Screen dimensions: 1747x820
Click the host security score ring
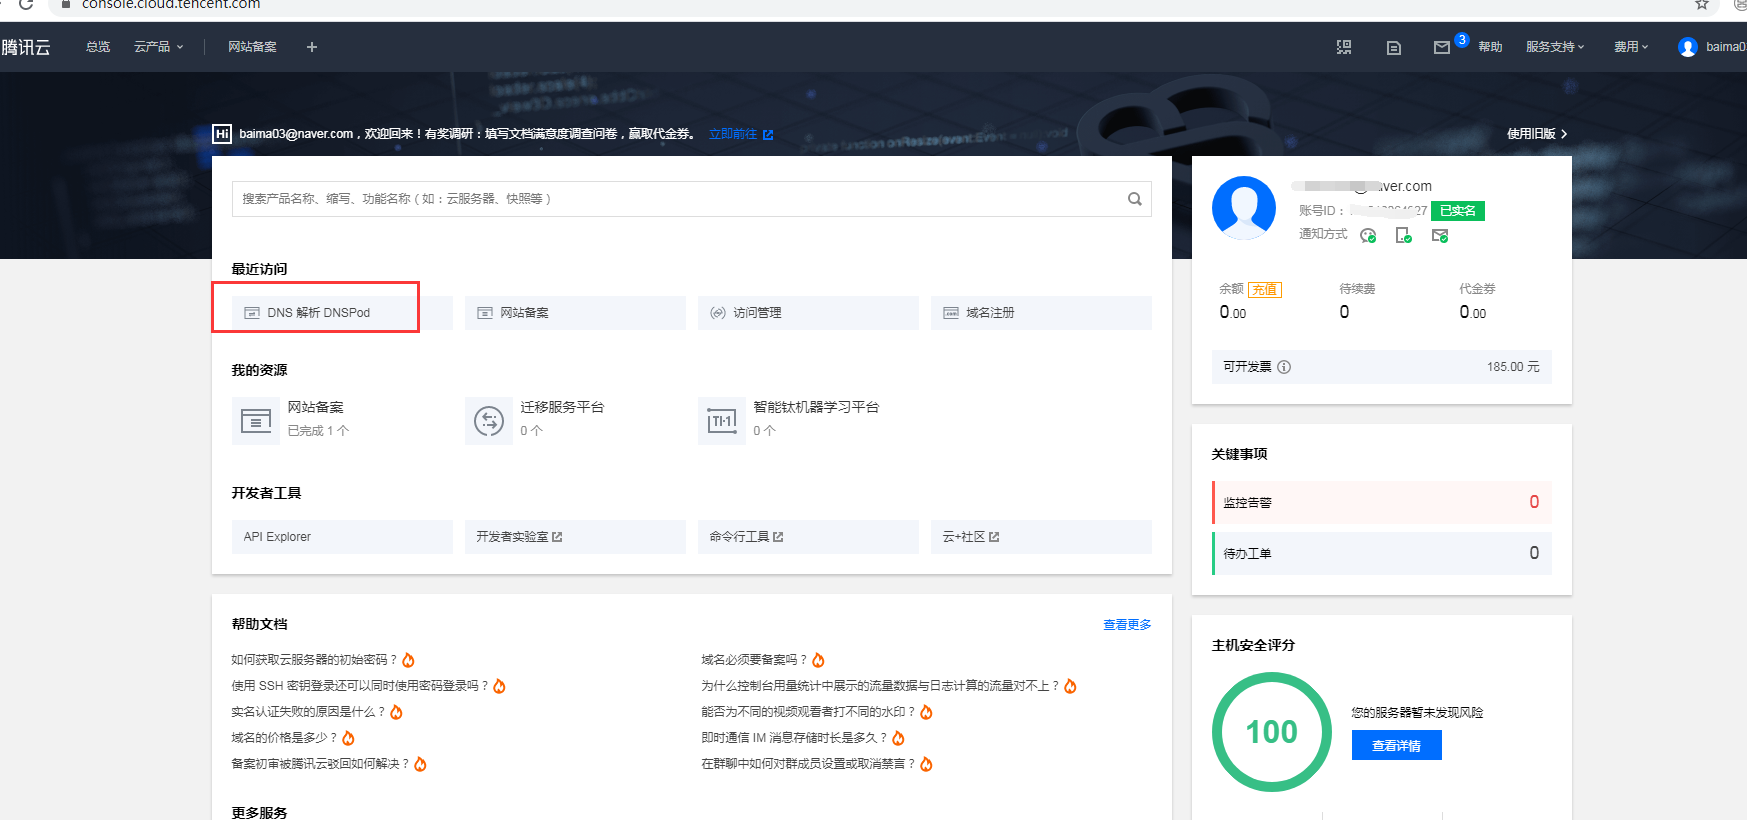click(1271, 732)
